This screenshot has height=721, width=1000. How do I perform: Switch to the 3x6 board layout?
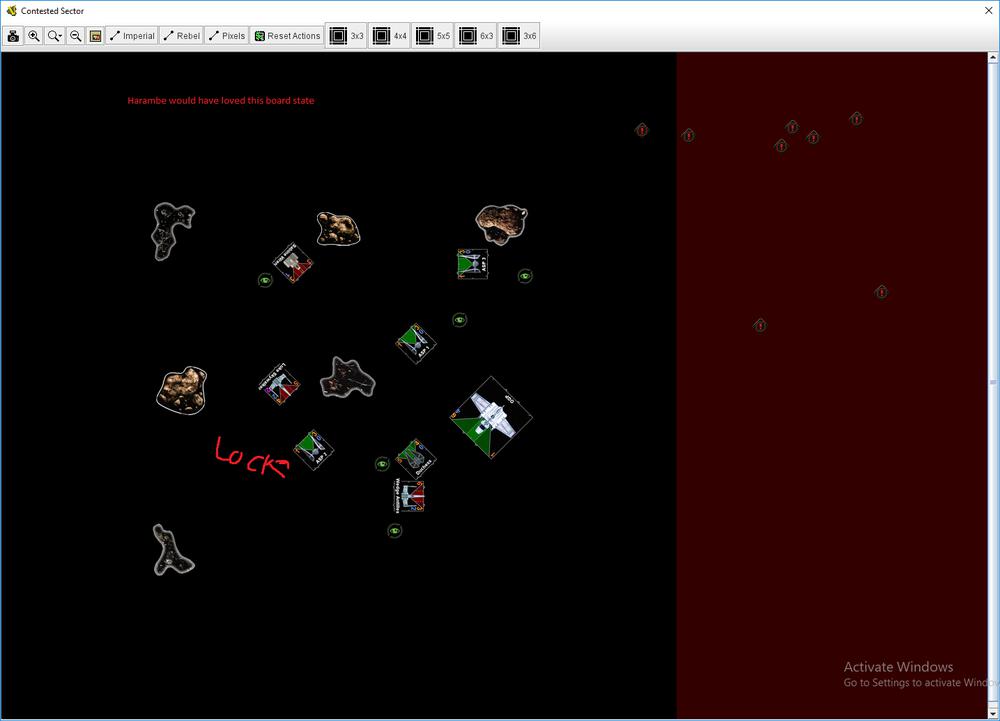(x=519, y=36)
